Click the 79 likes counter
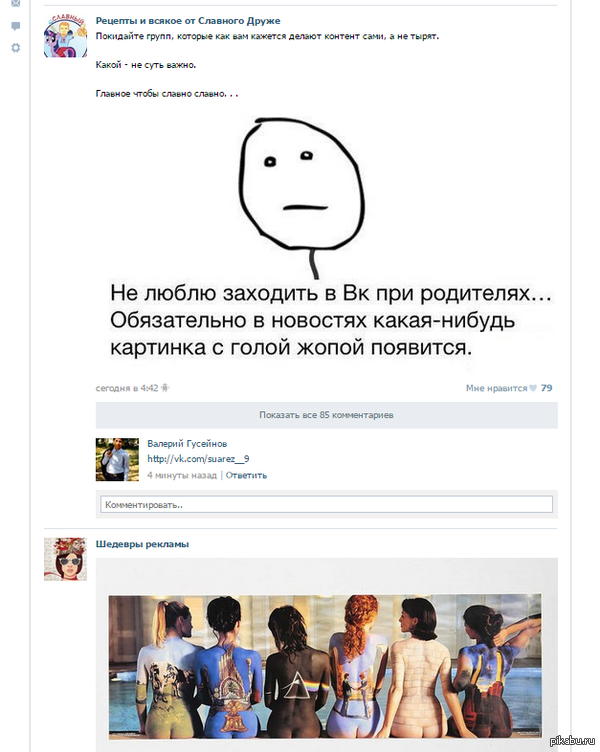This screenshot has height=752, width=600. [546, 388]
